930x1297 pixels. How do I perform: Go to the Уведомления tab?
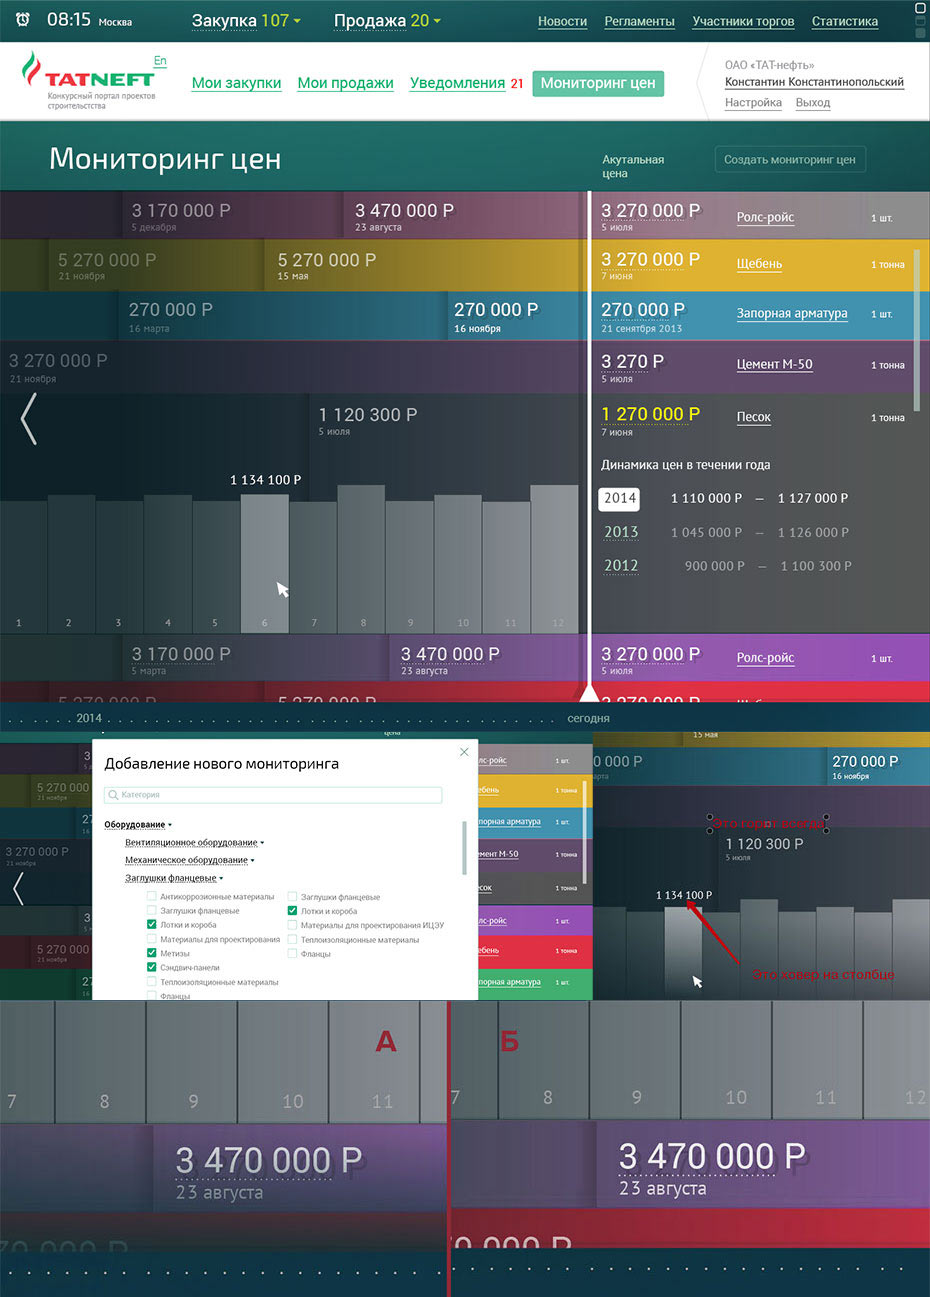tap(457, 83)
